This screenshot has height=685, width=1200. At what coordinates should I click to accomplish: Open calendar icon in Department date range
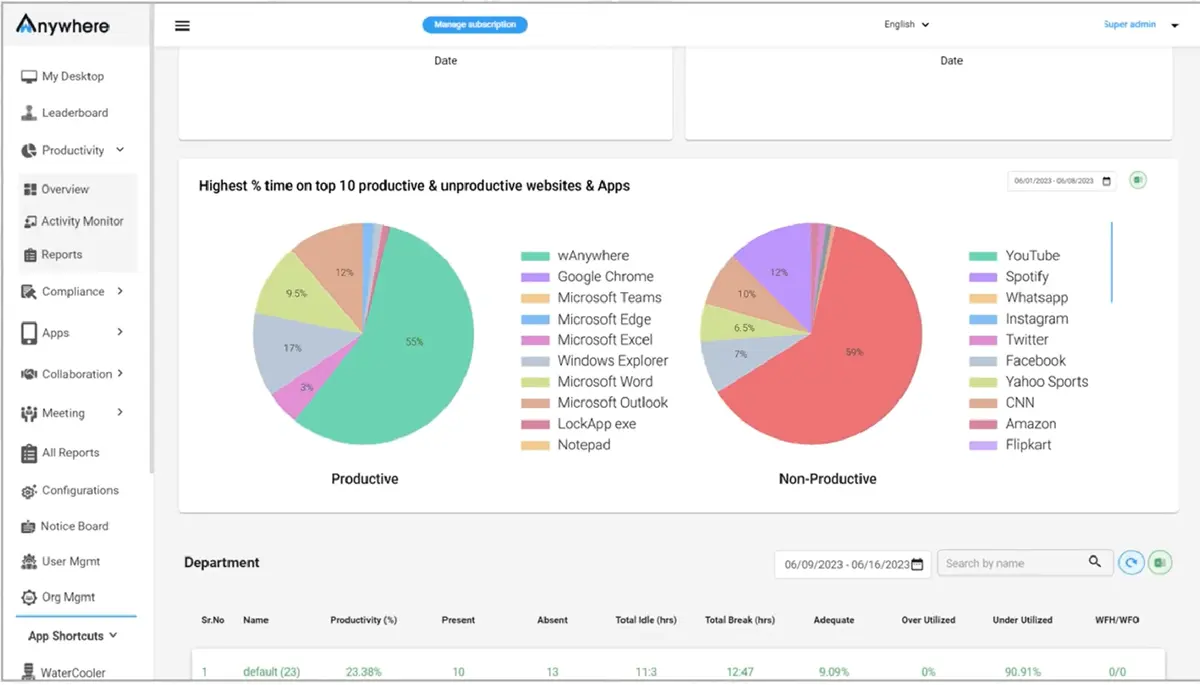917,564
